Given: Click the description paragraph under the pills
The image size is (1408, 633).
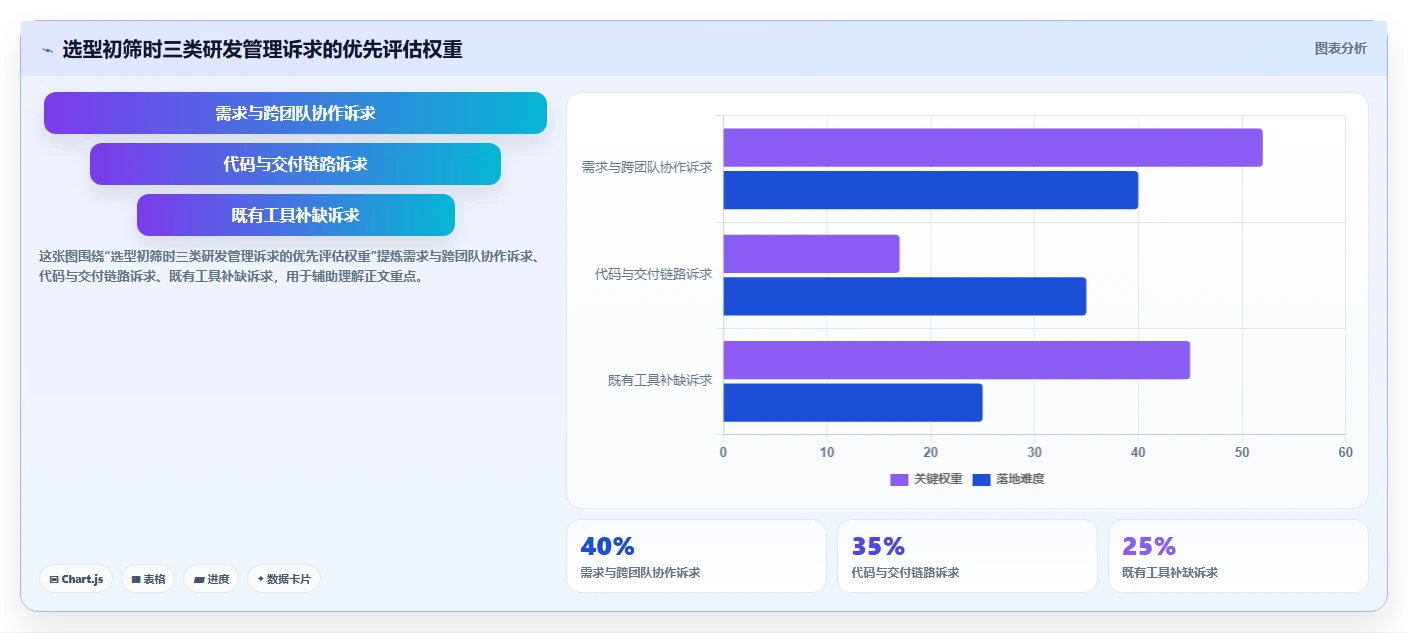Looking at the screenshot, I should click(x=291, y=267).
